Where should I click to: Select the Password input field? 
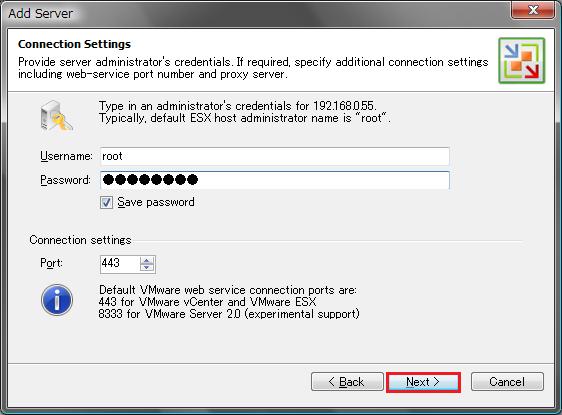pos(275,180)
